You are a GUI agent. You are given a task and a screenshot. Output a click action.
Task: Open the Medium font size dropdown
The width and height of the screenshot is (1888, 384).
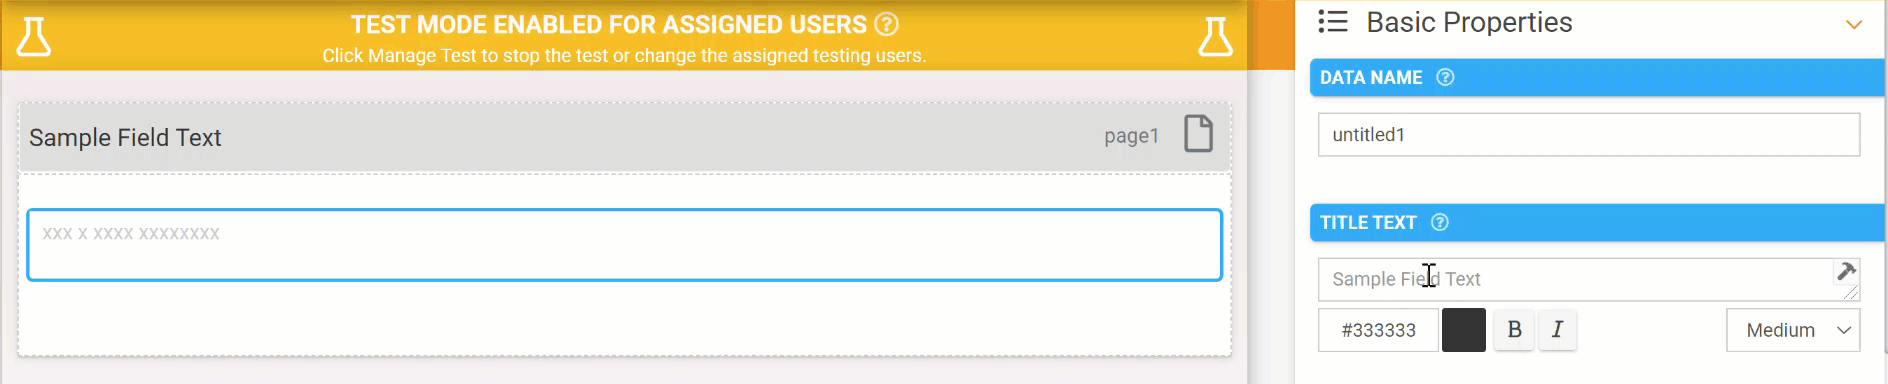tap(1793, 330)
